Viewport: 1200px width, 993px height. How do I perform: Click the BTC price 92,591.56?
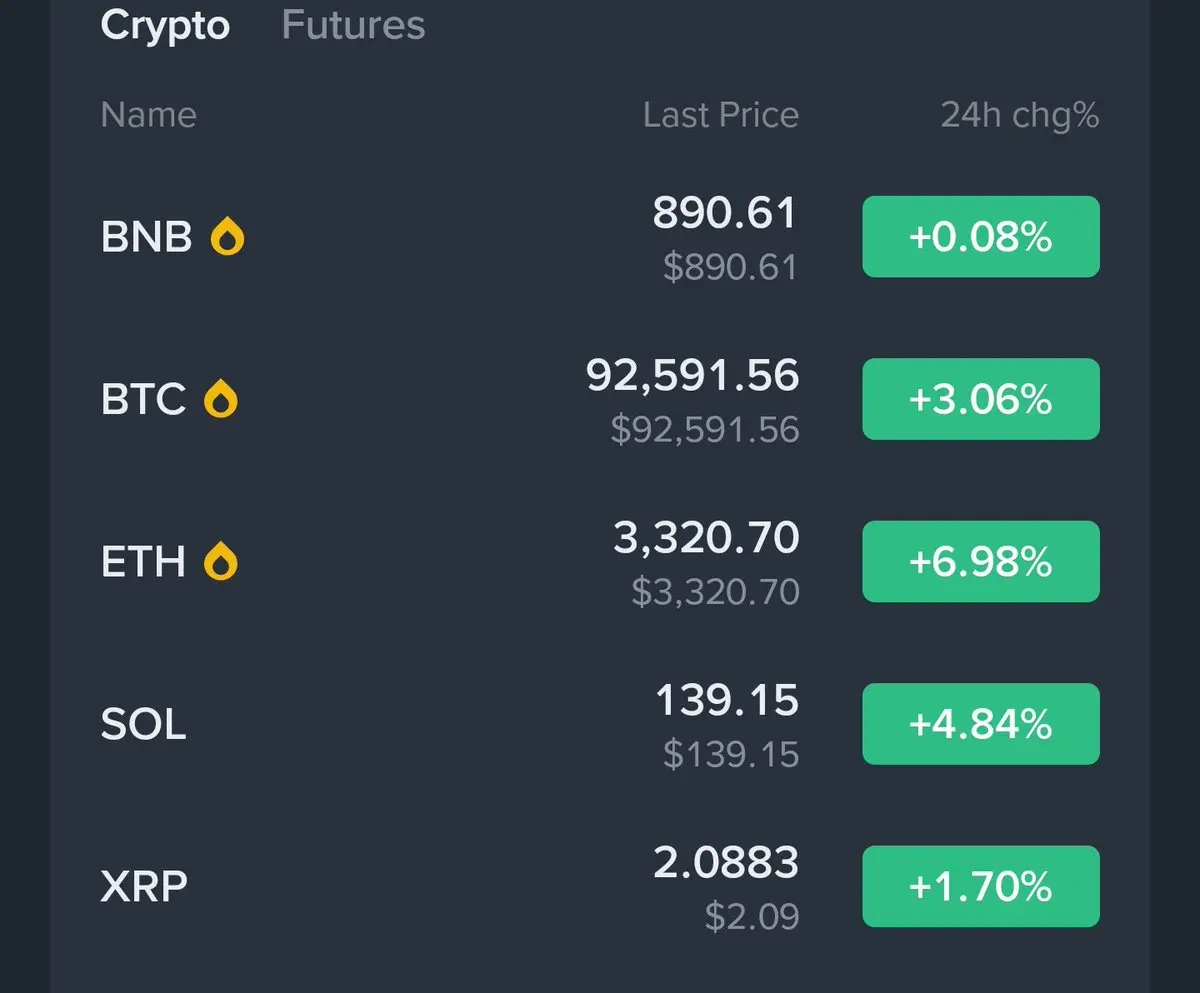(x=692, y=376)
